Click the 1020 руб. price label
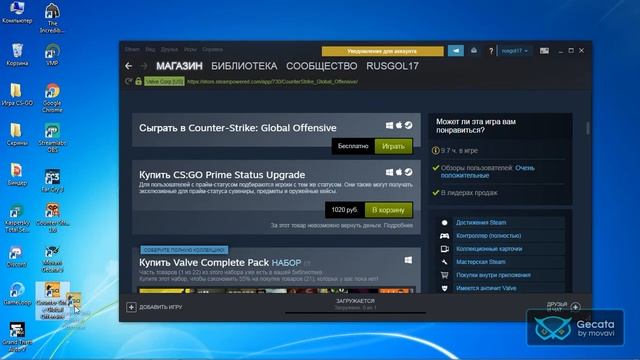The width and height of the screenshot is (640, 360). click(x=345, y=210)
